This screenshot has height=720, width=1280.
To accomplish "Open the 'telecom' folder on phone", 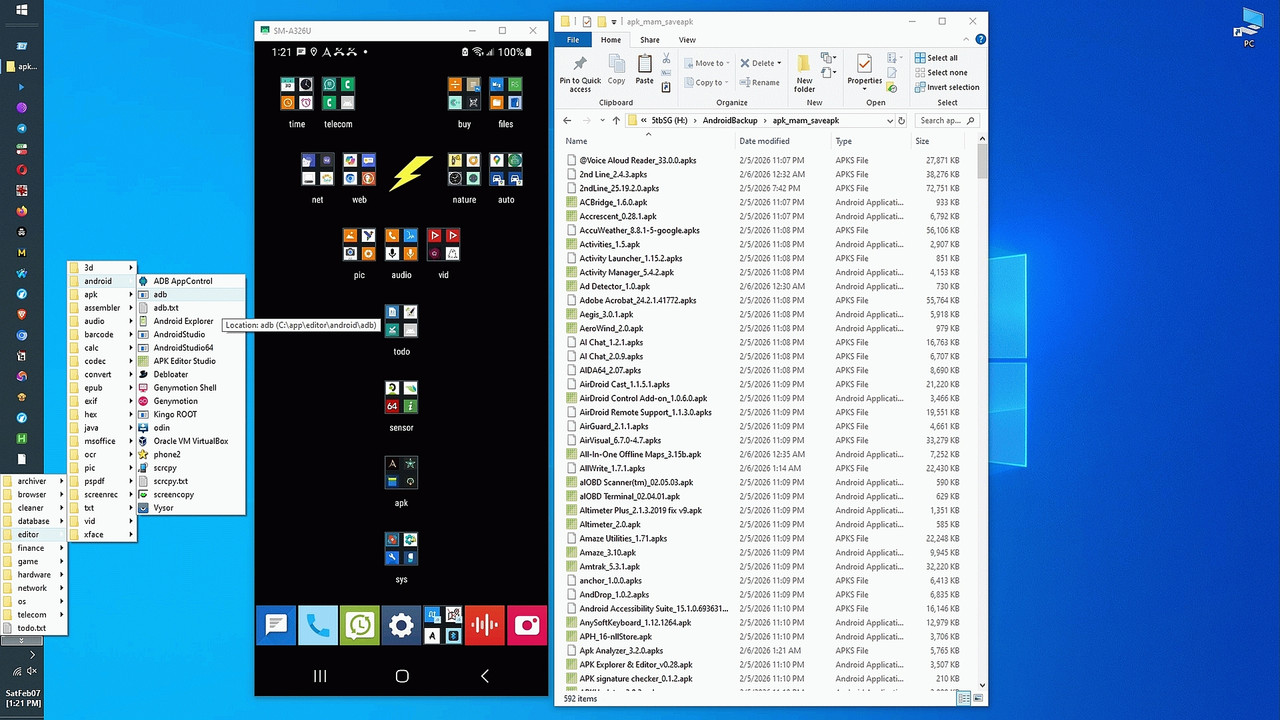I will pyautogui.click(x=338, y=102).
